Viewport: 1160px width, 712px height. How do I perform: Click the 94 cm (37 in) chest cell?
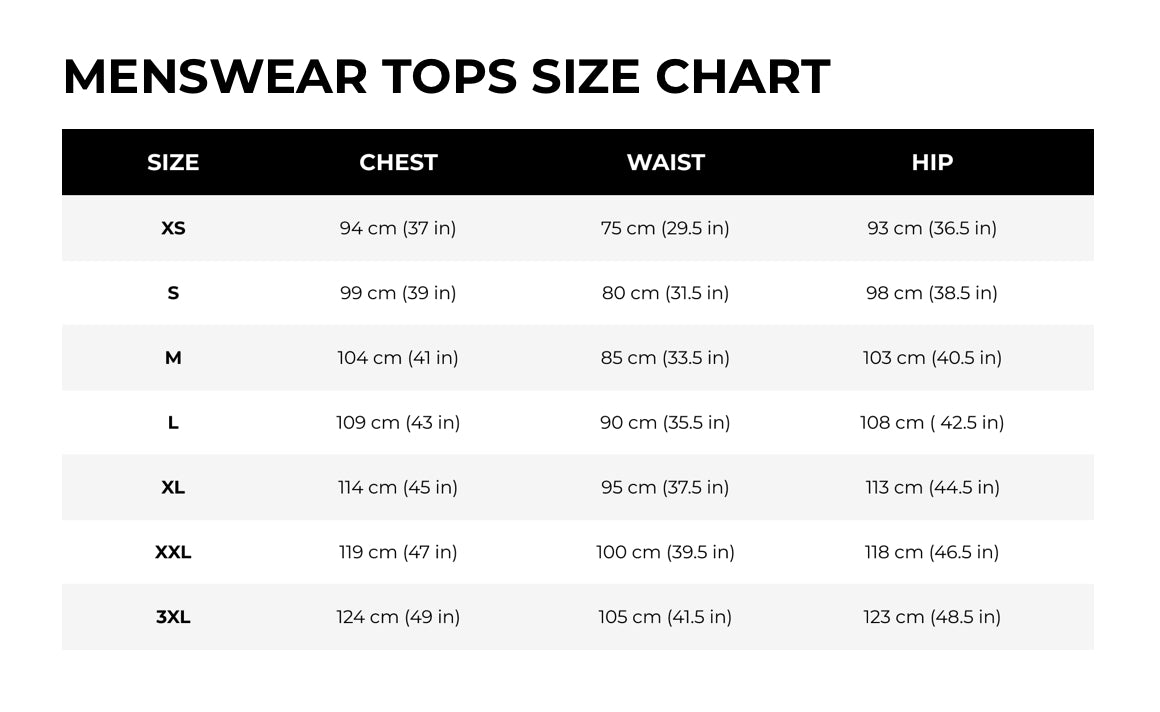(x=398, y=228)
